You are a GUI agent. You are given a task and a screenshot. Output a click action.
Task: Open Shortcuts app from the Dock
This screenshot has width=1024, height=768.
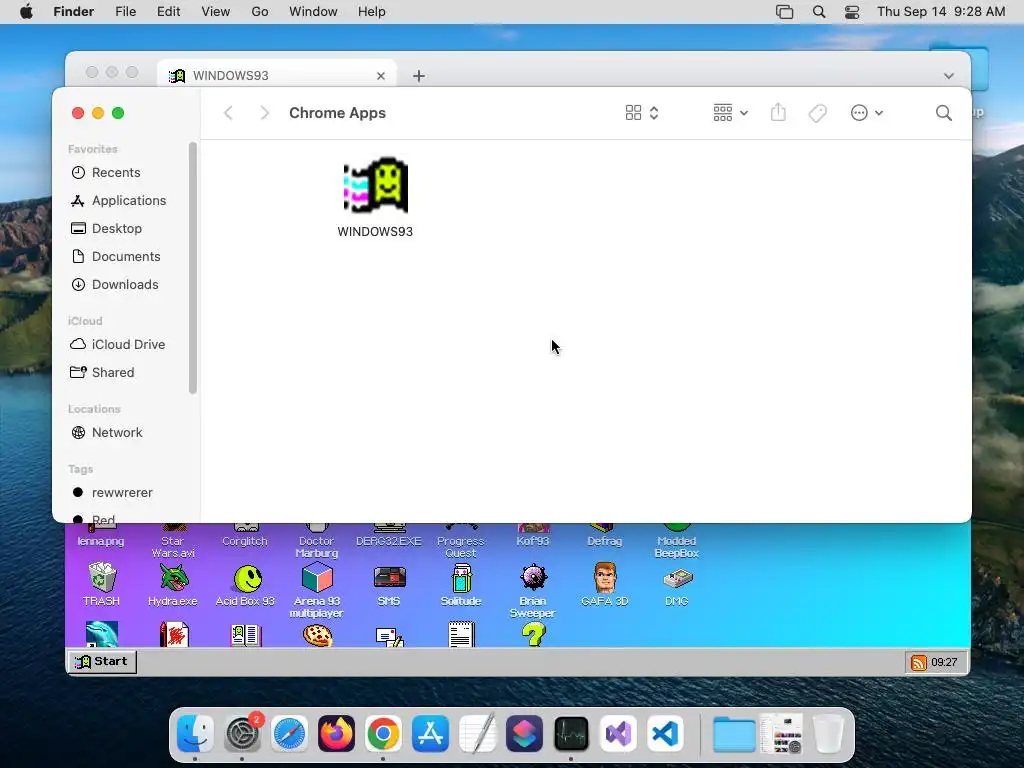[524, 733]
